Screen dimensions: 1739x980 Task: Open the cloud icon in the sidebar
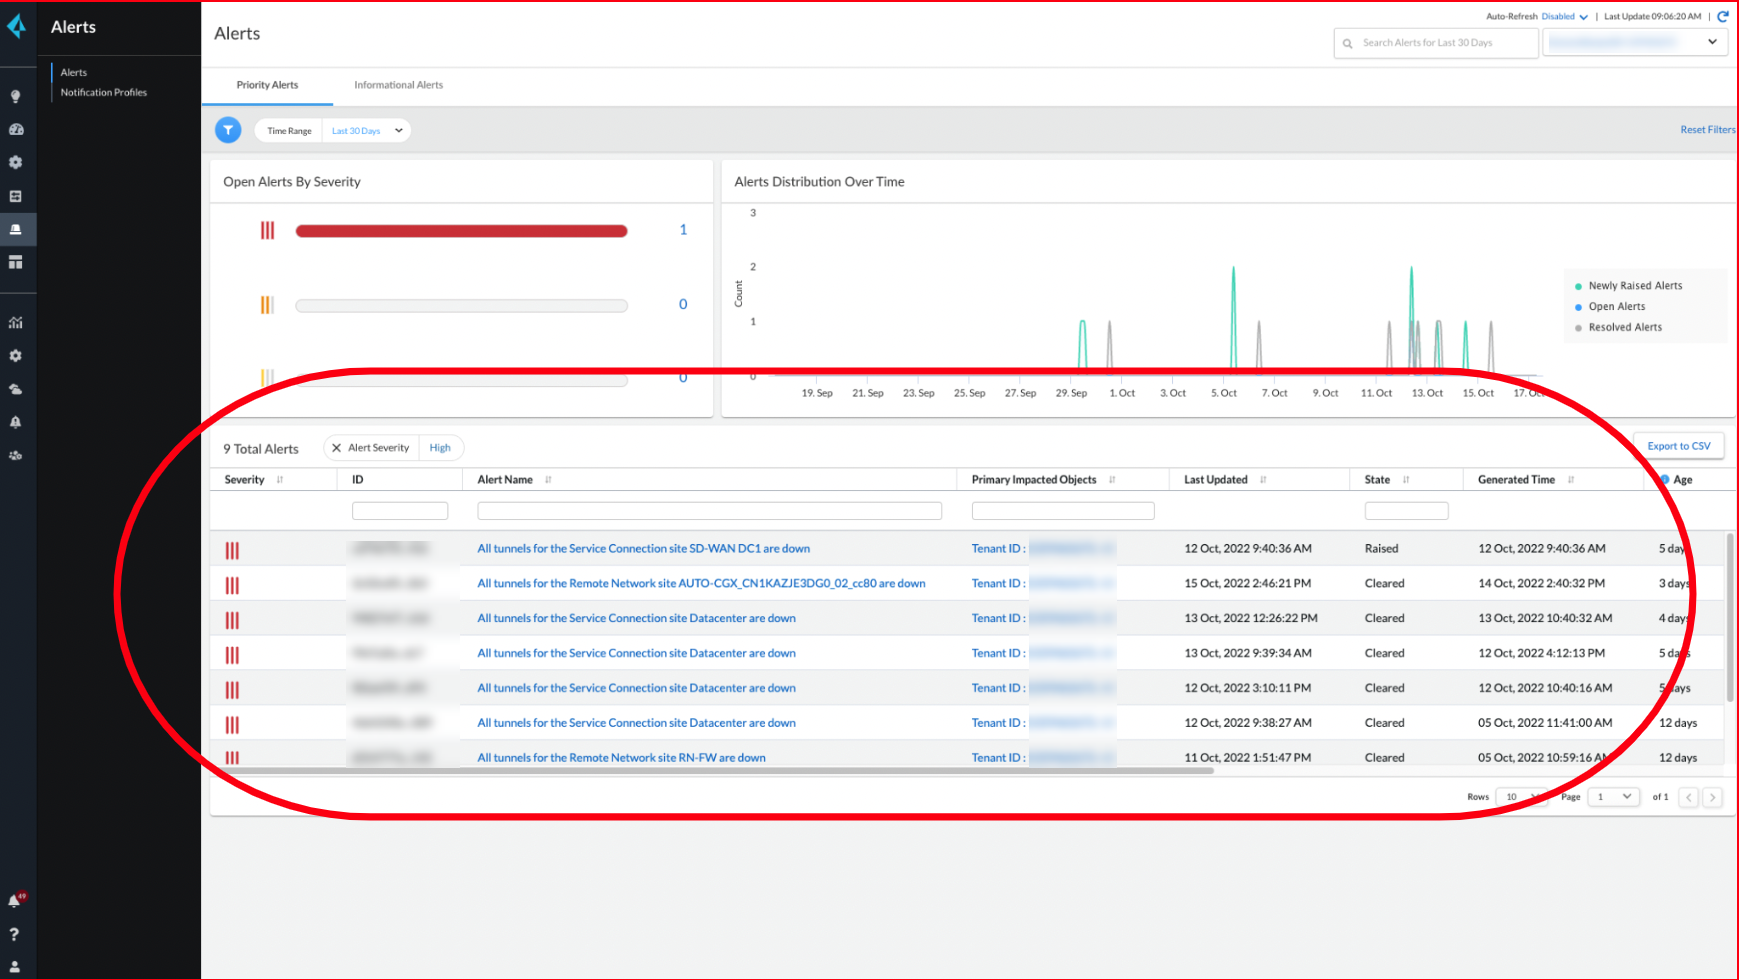click(x=15, y=389)
